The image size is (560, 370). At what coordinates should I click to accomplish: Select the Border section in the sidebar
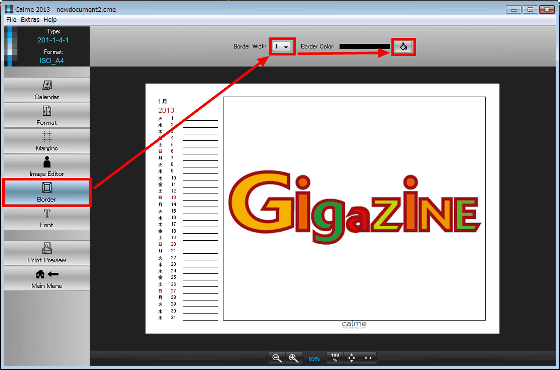click(x=47, y=192)
